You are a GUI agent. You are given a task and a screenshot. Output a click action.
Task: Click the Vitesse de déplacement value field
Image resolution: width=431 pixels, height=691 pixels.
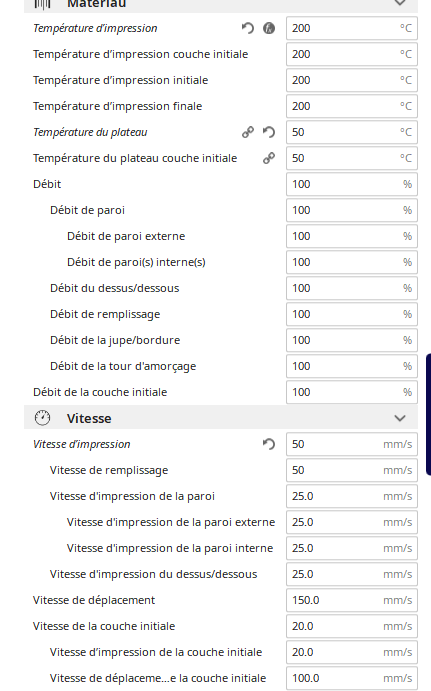pos(352,600)
